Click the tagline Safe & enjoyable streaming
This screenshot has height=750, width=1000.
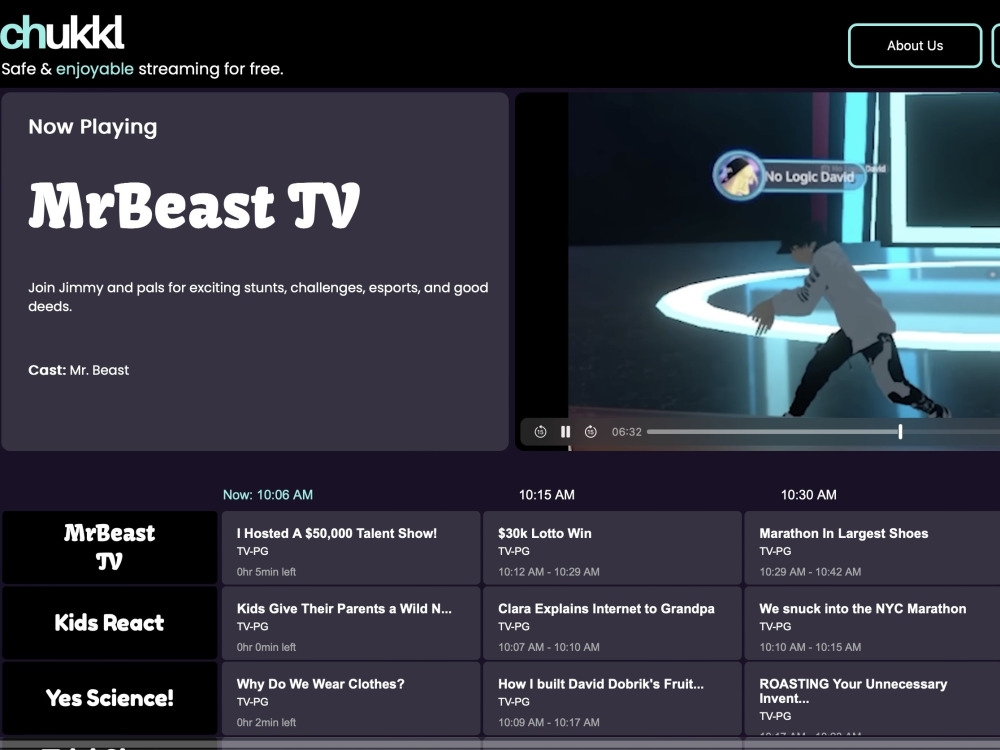pos(142,69)
